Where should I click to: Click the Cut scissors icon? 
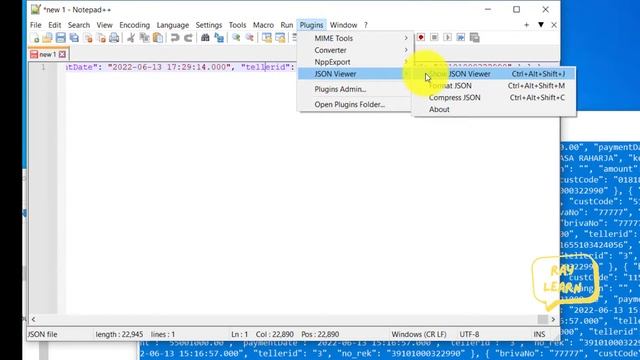(131, 38)
